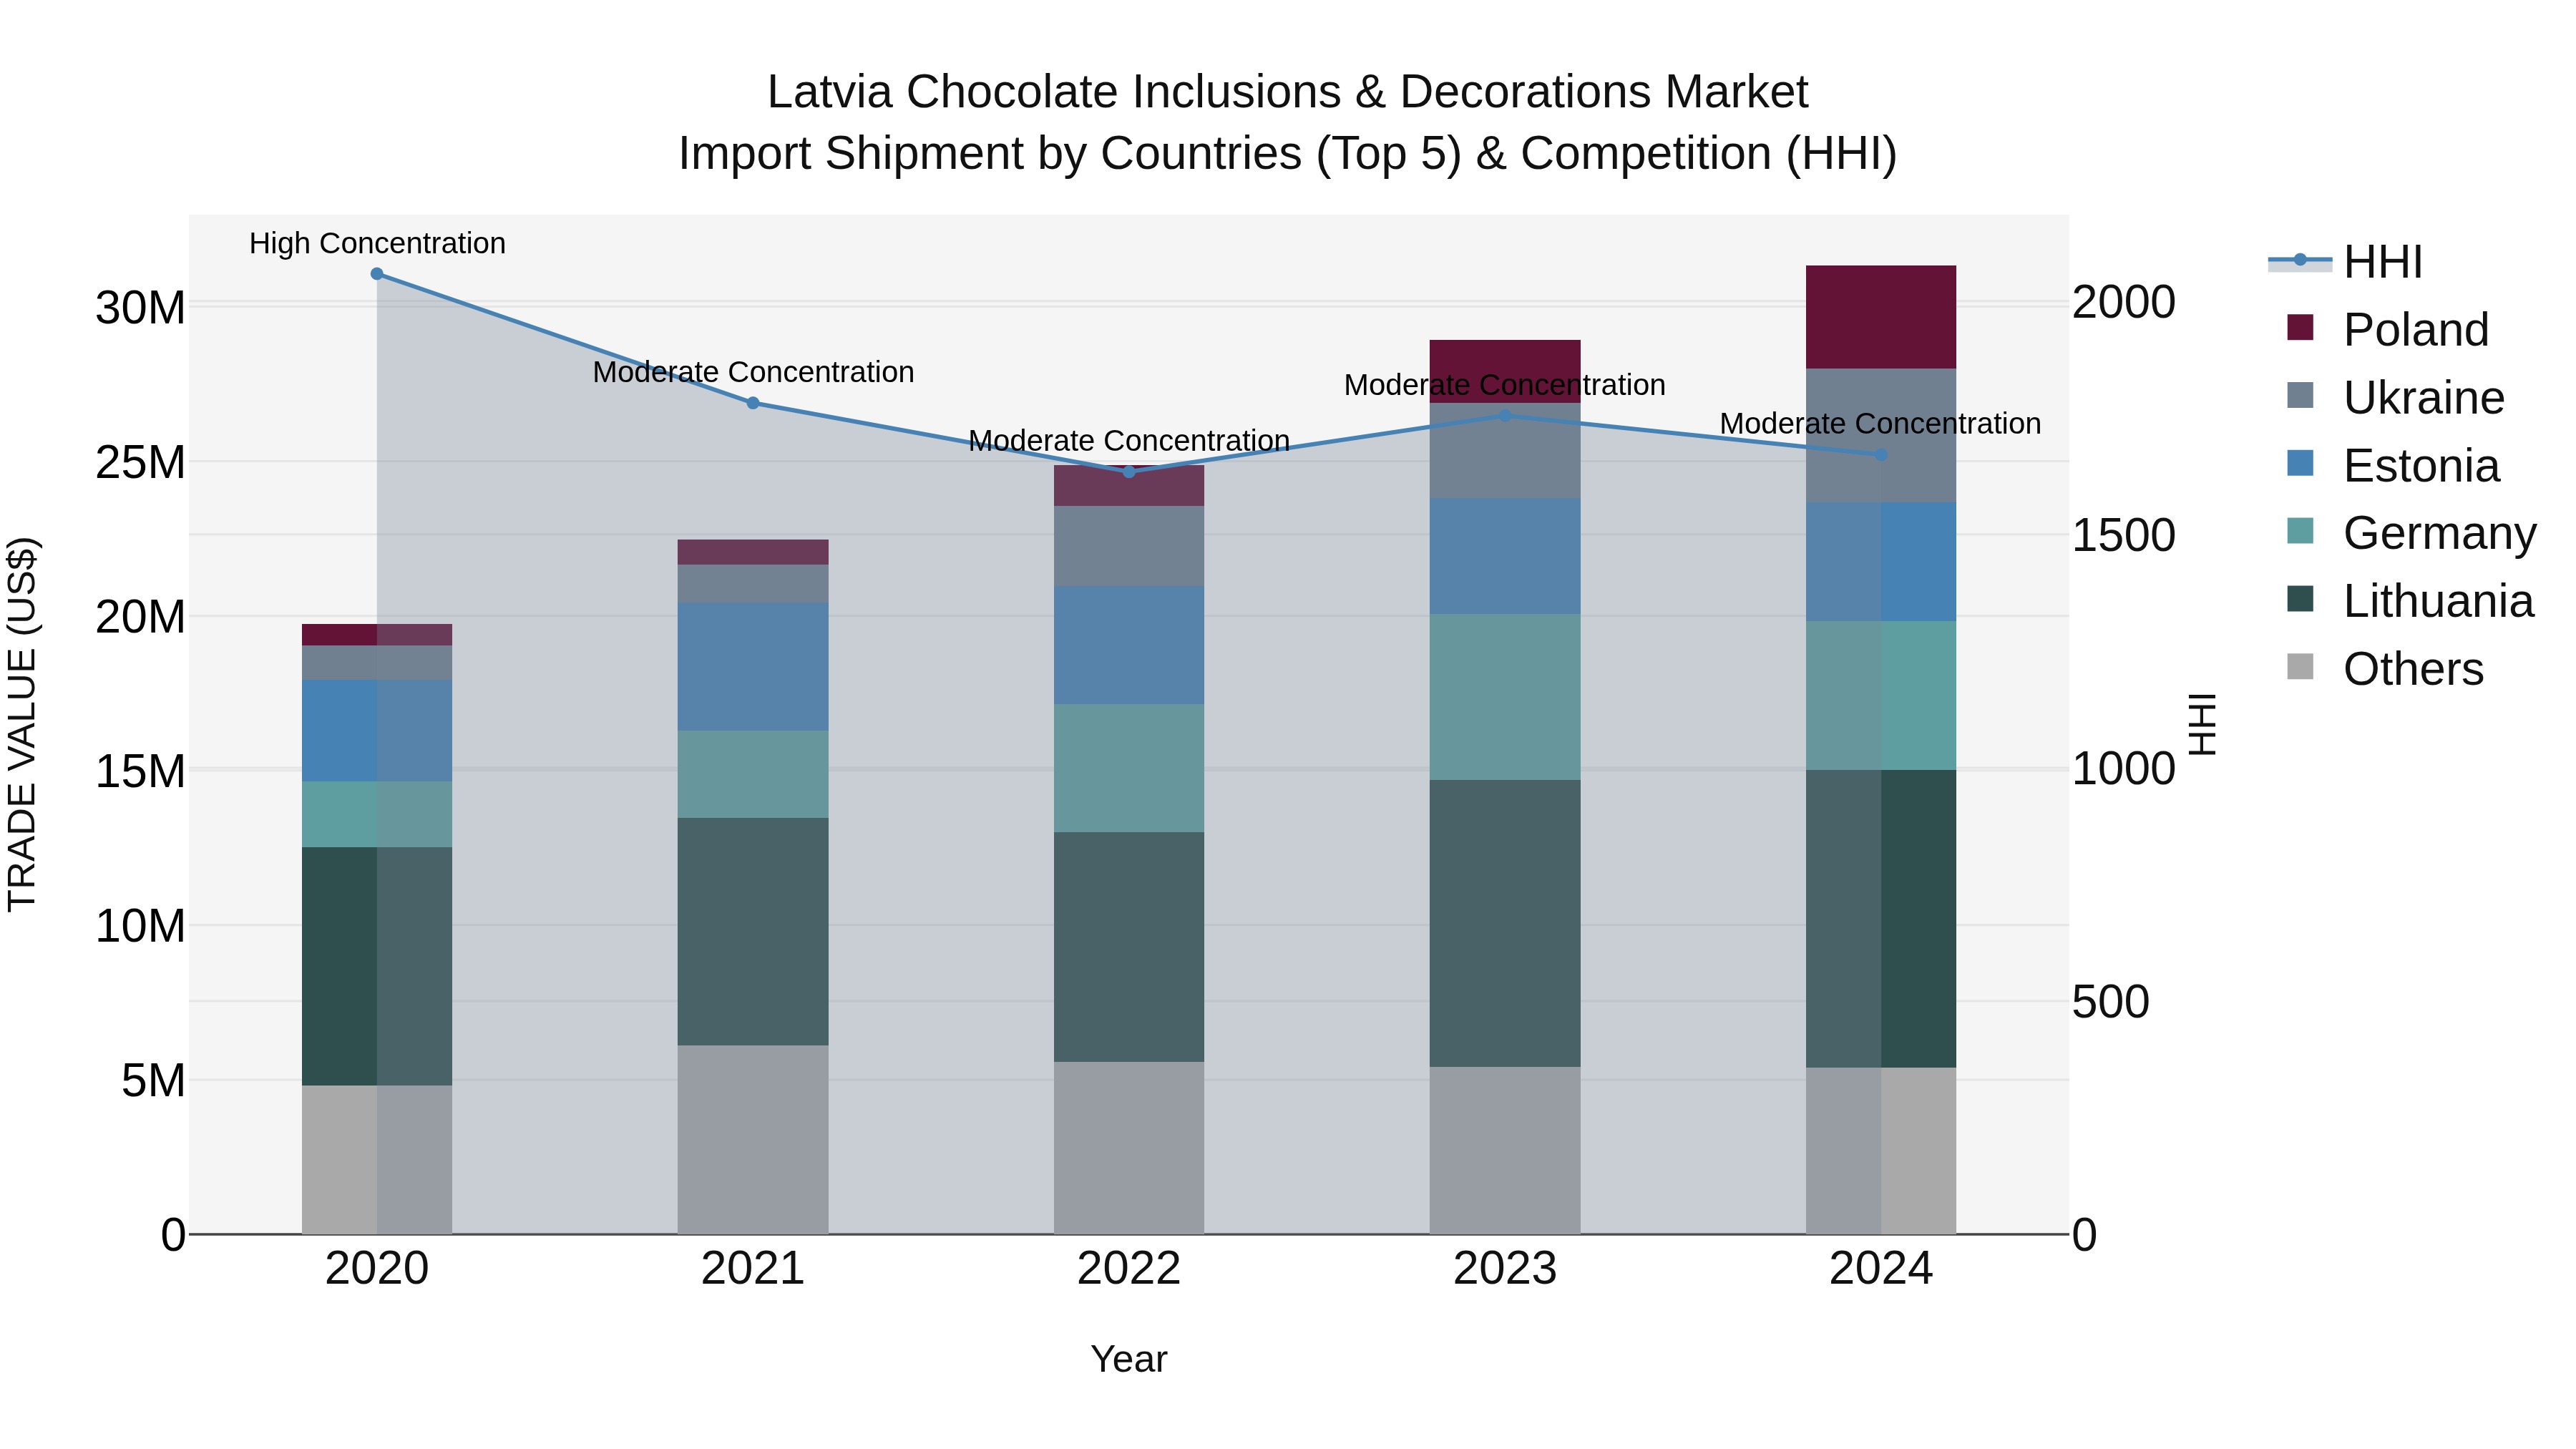
Task: Click the 1000 tick on HHI axis
Action: (x=2124, y=769)
